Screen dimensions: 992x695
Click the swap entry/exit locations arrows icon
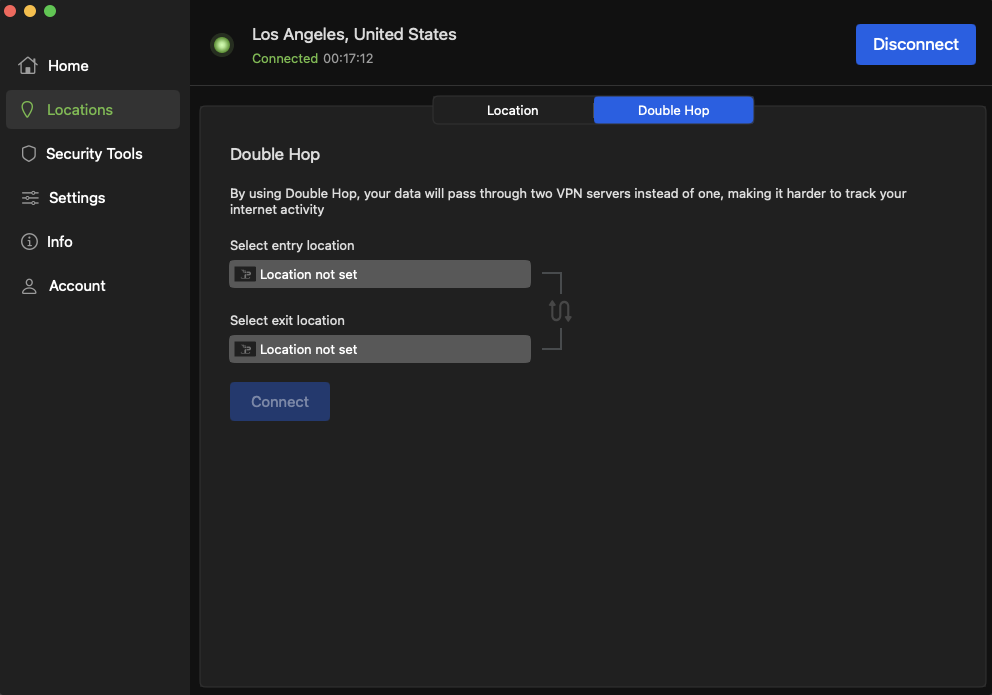pyautogui.click(x=560, y=311)
